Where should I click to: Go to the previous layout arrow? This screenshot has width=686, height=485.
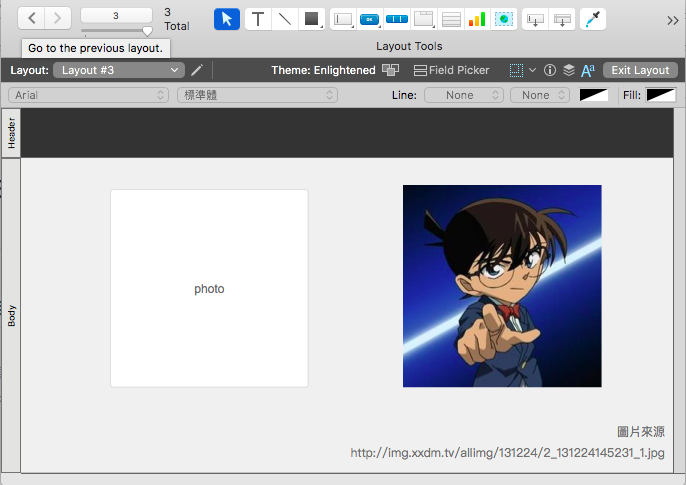coord(32,18)
